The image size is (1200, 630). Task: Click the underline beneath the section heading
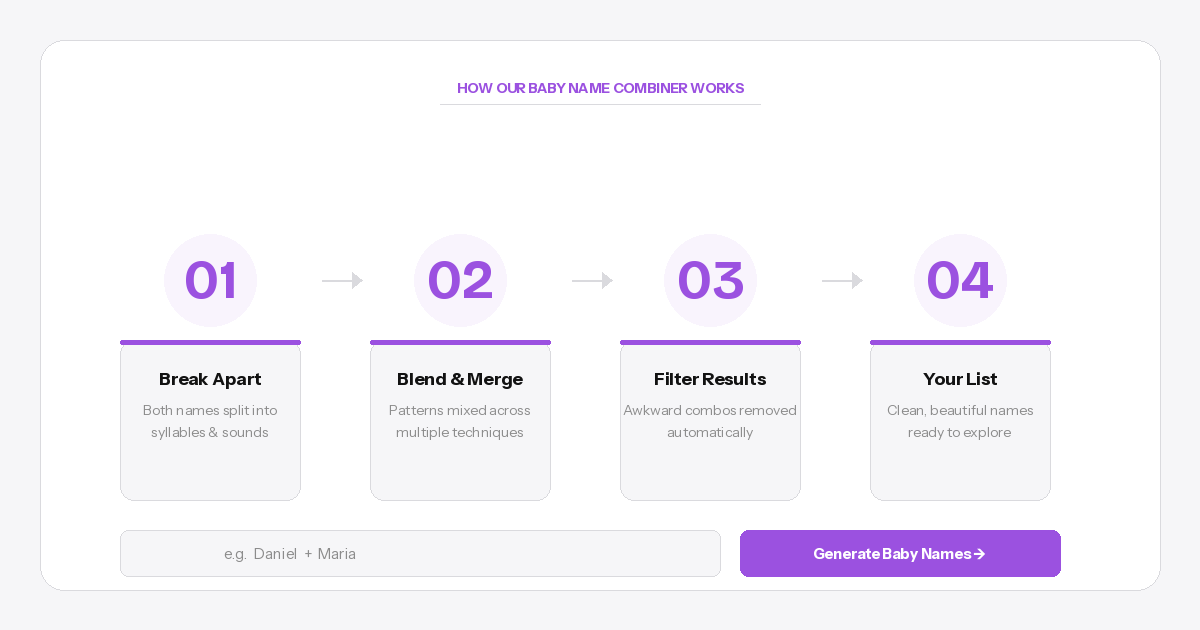[x=600, y=104]
